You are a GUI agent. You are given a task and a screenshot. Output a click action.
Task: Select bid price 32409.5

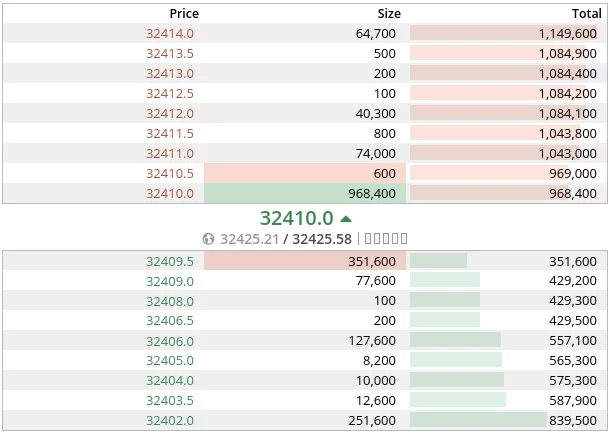[170, 261]
